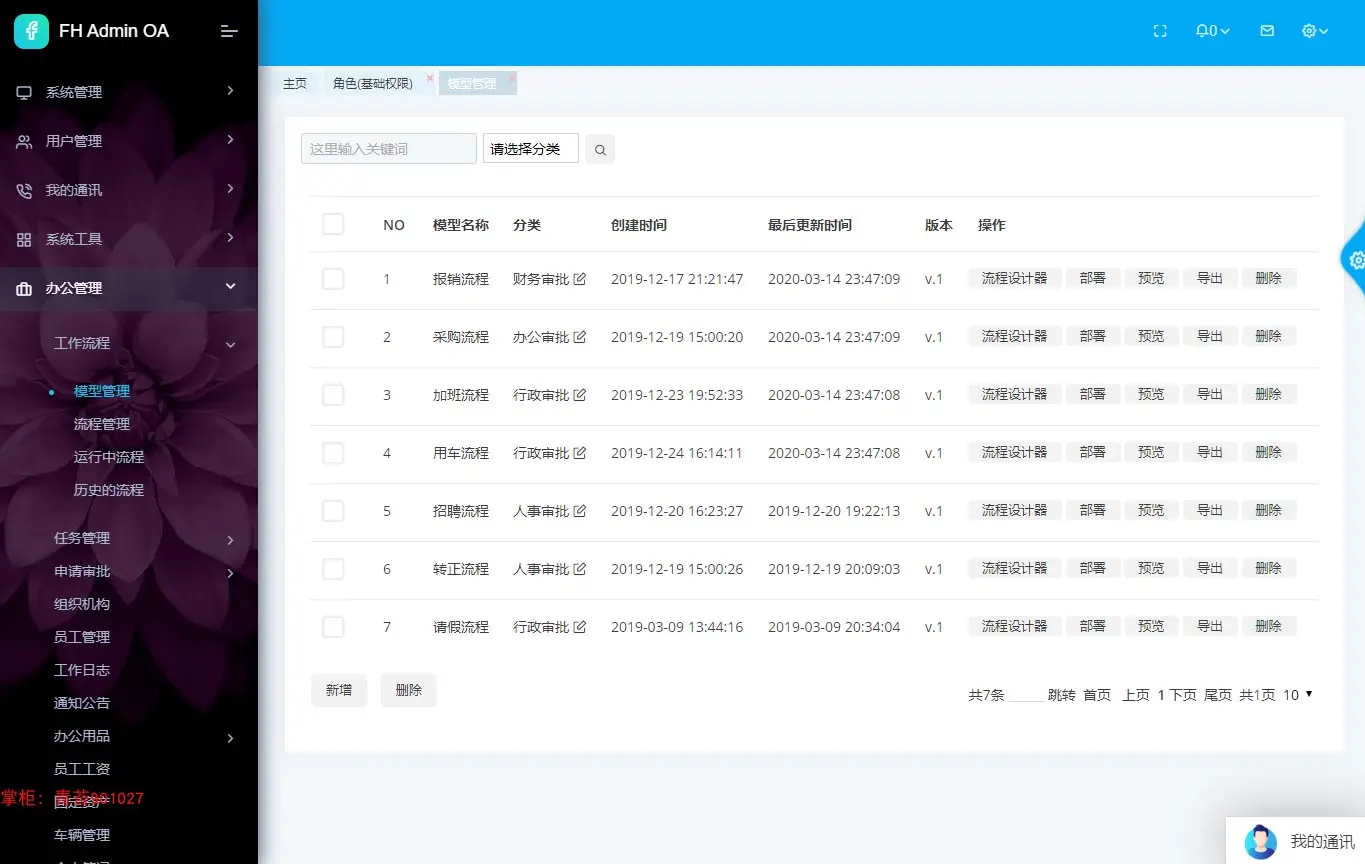Screen dimensions: 1365x864
Task: Enter fullscreen mode via header icon
Action: [1160, 31]
